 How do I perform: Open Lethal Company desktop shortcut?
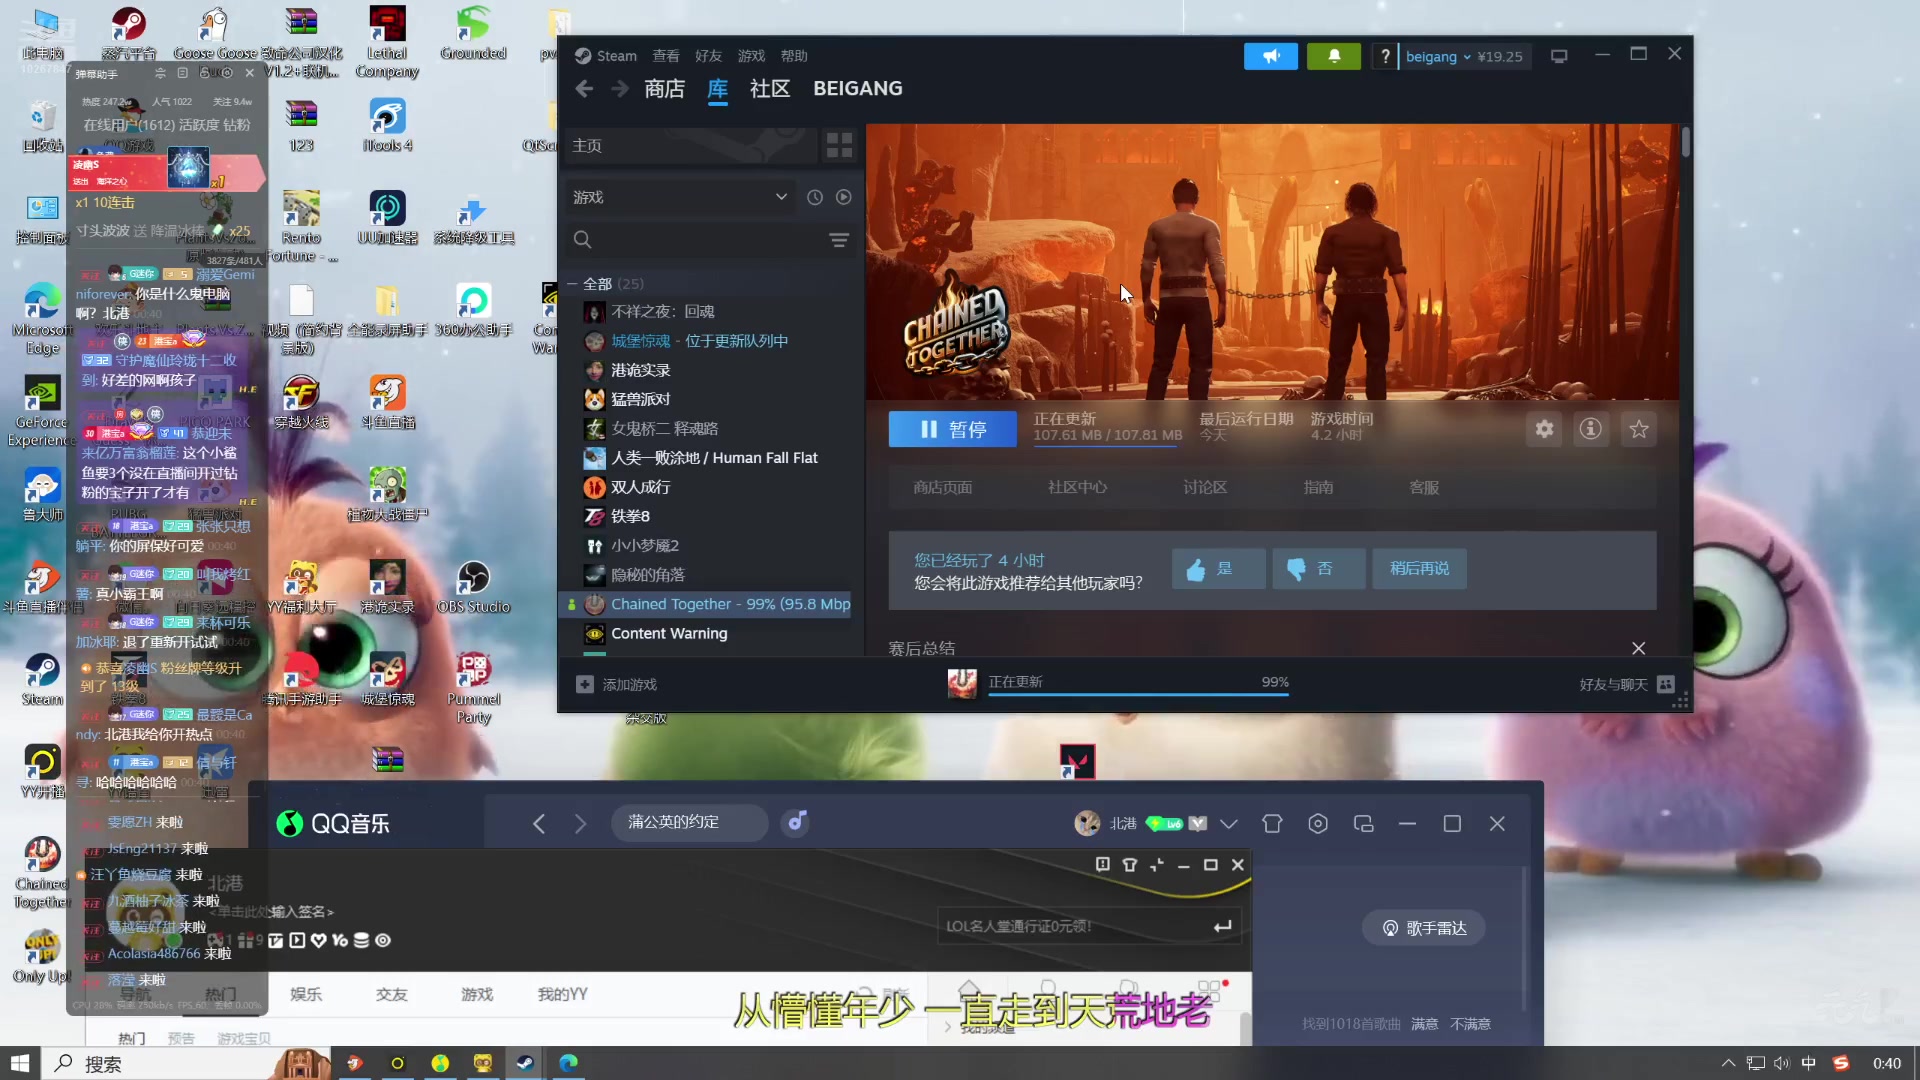[387, 43]
